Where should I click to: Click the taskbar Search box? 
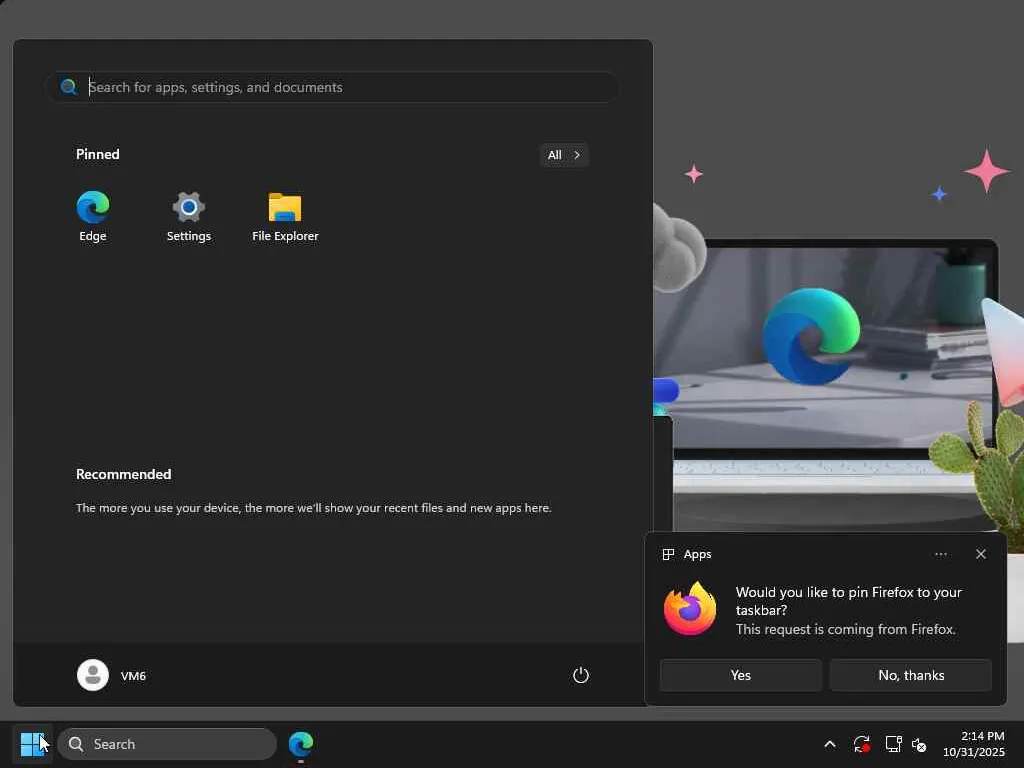[x=167, y=744]
